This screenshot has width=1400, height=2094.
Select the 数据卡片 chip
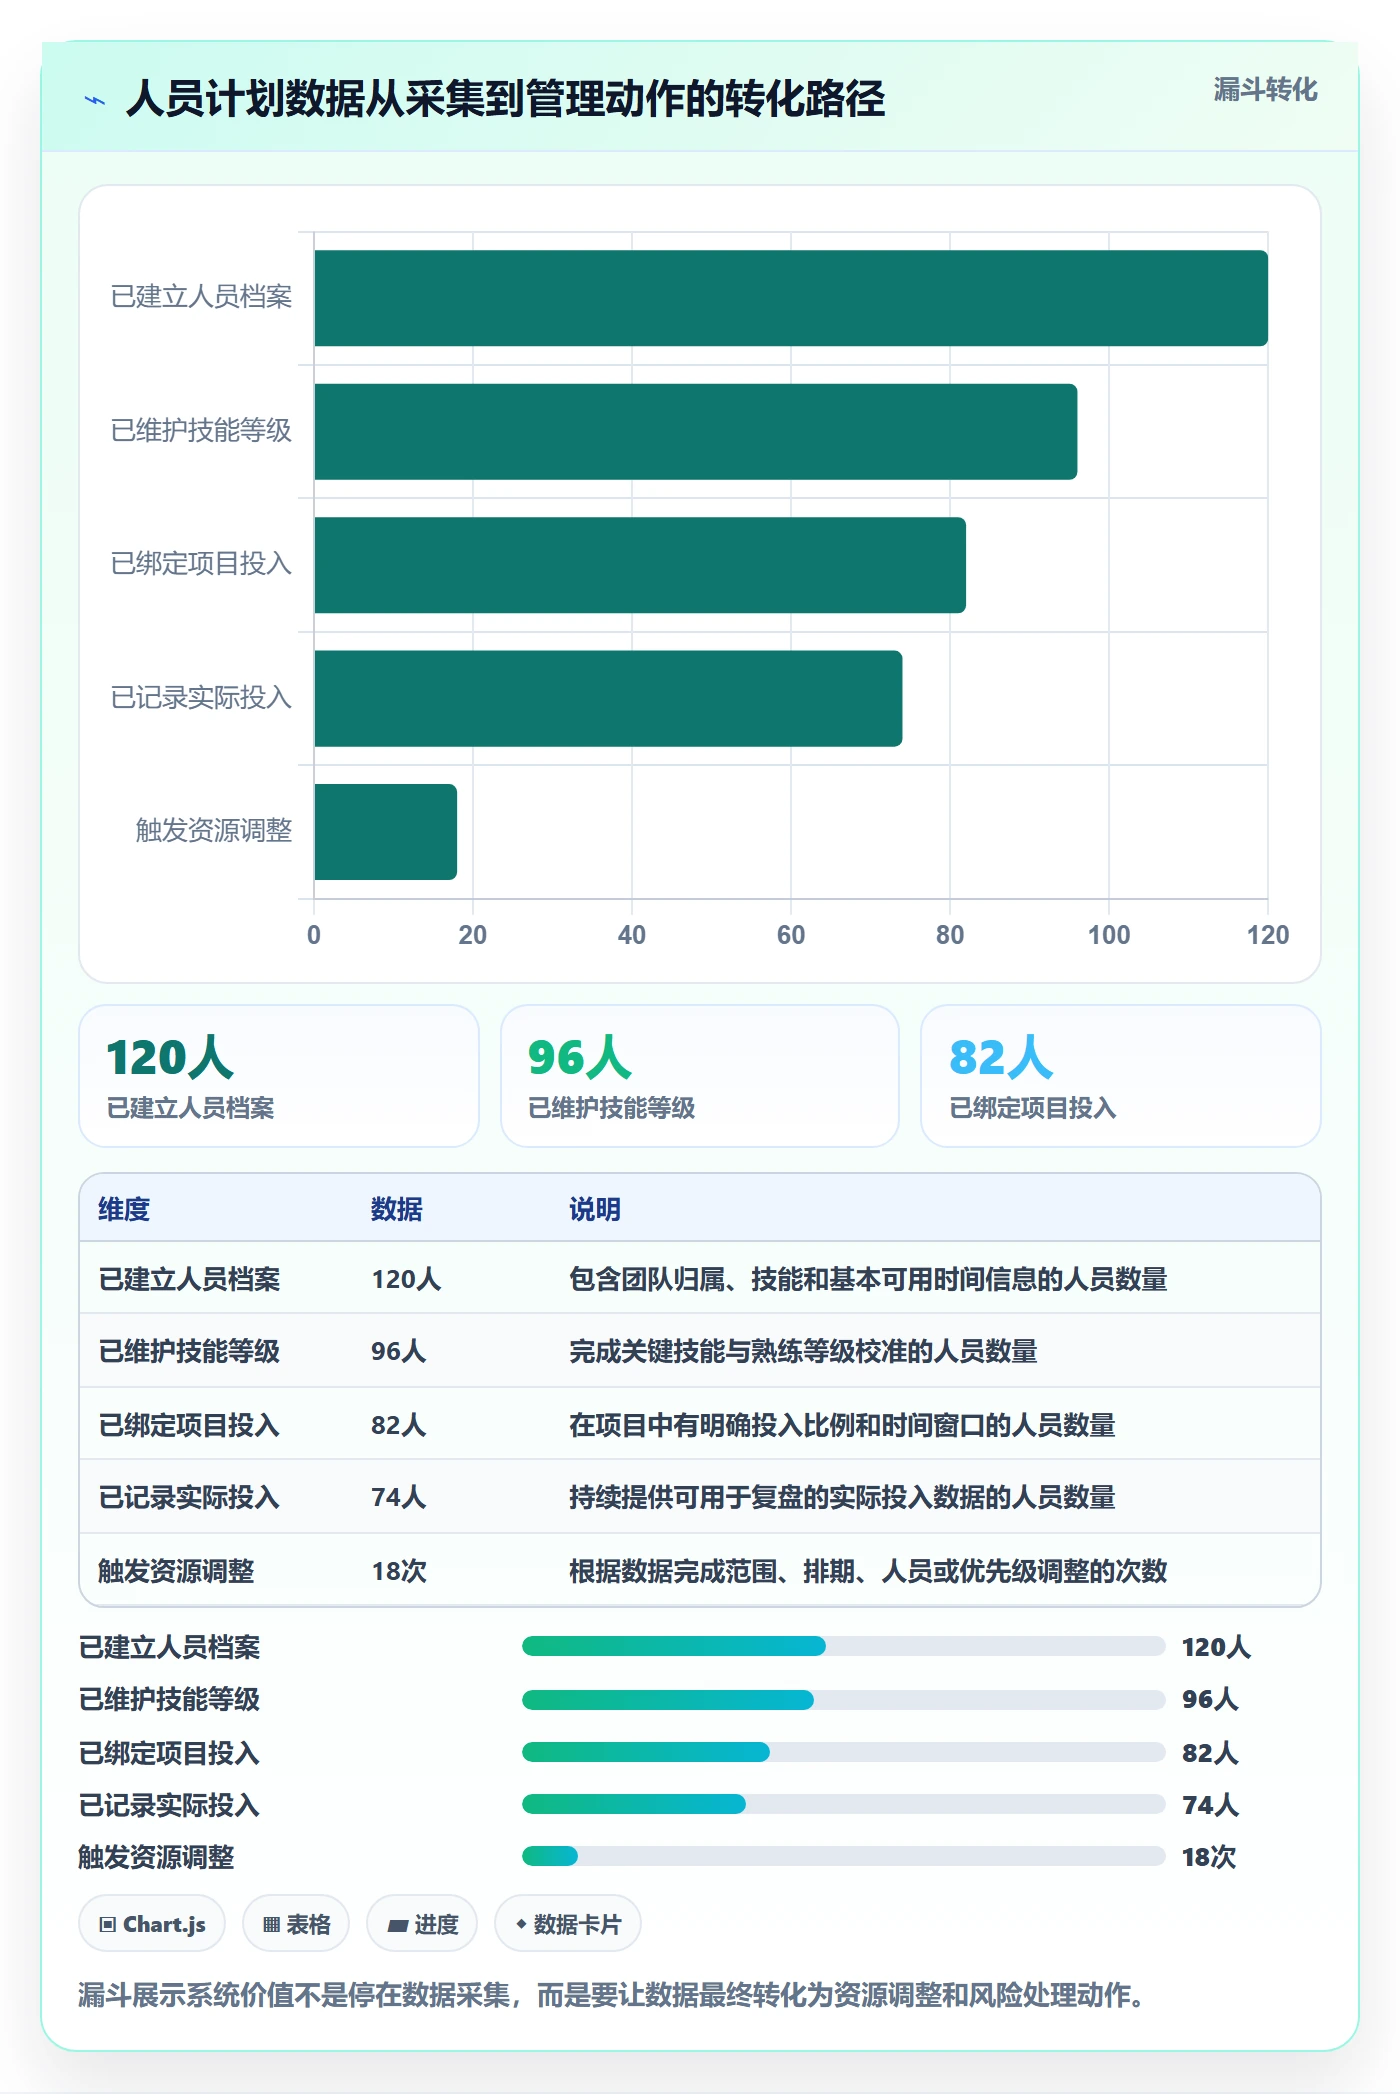(x=568, y=1923)
